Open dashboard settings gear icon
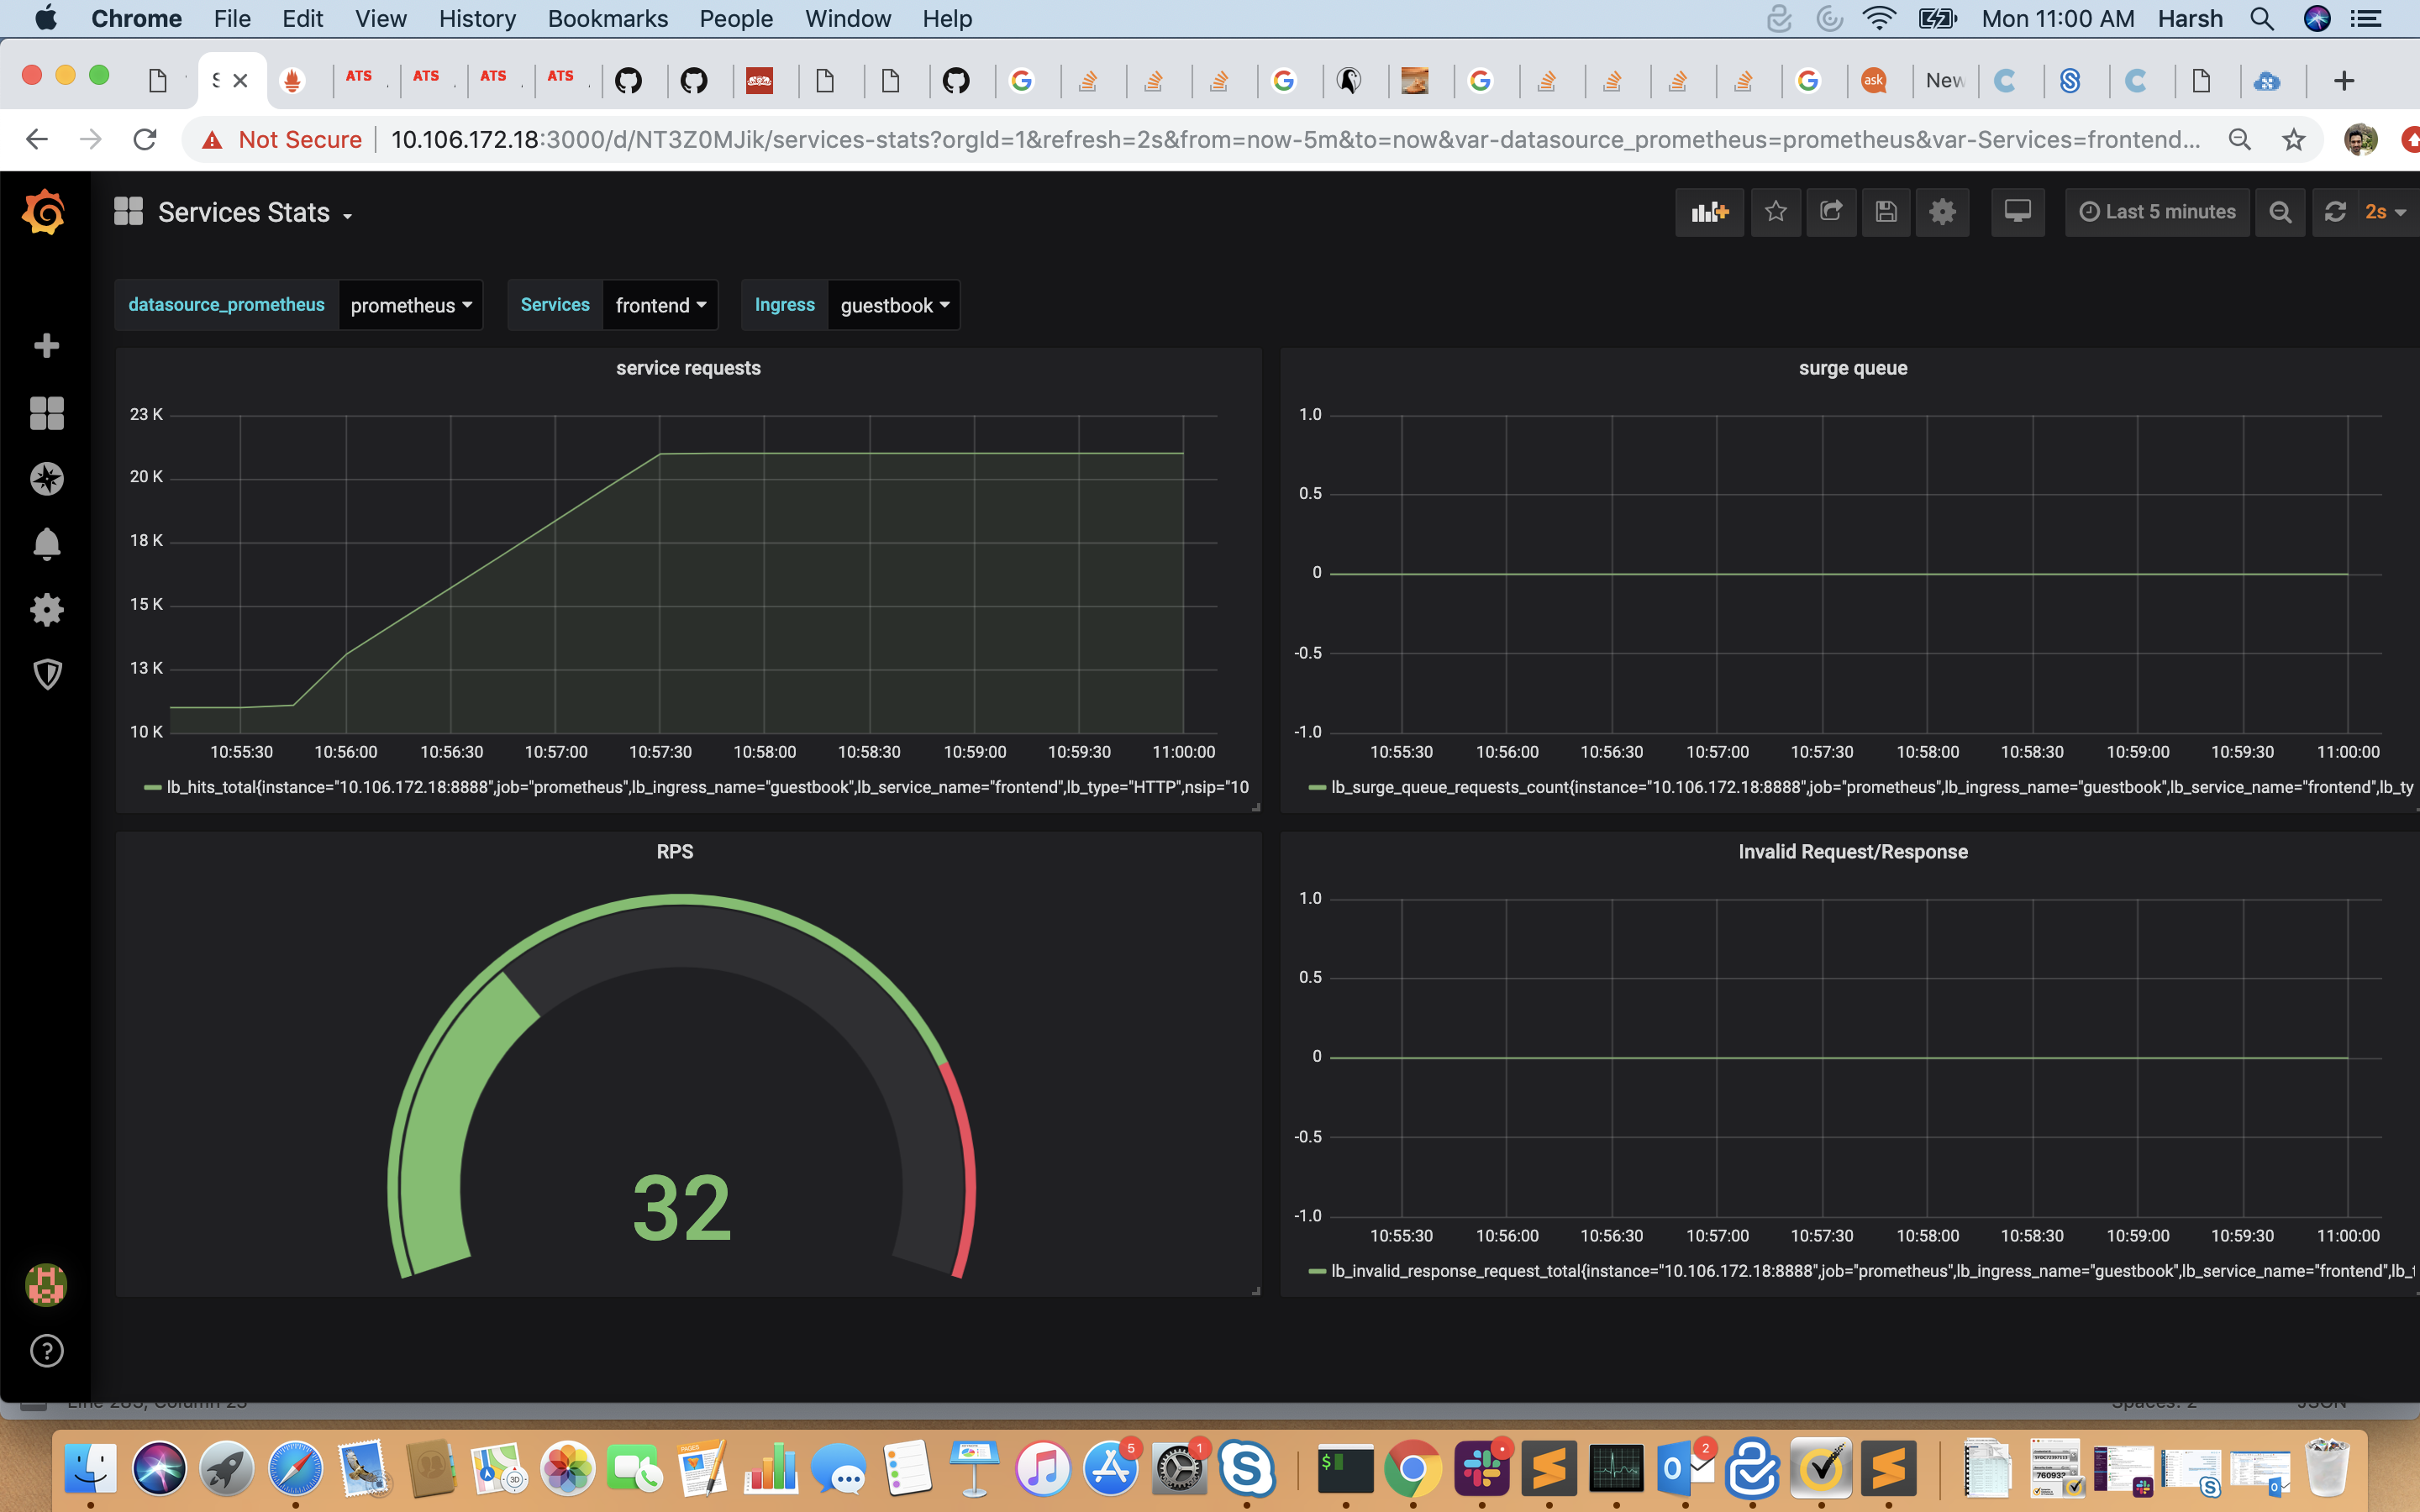 pyautogui.click(x=1942, y=212)
